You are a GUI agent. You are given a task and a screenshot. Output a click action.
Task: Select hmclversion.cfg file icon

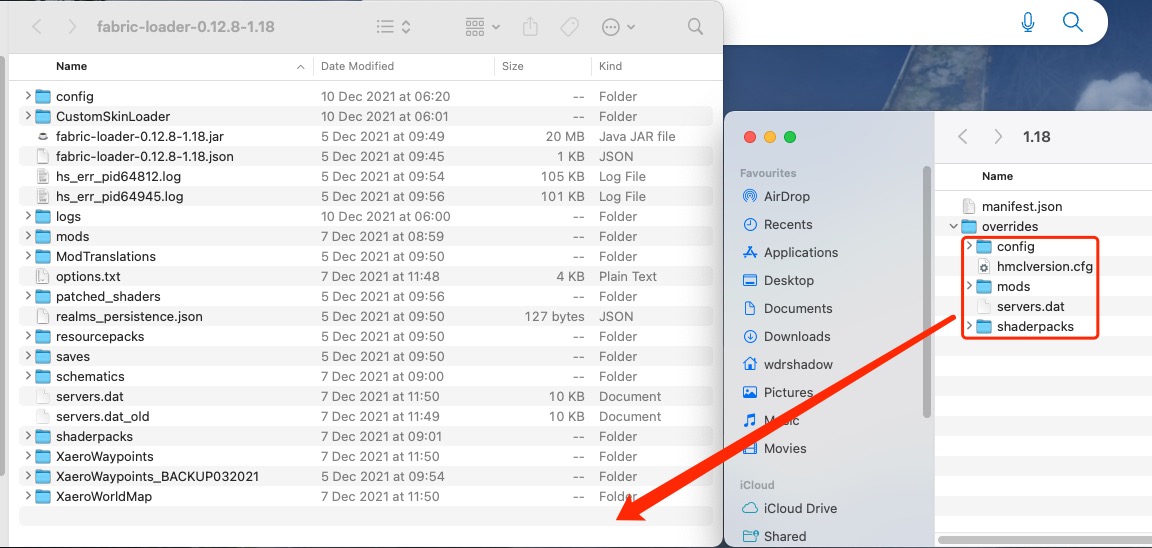point(984,267)
